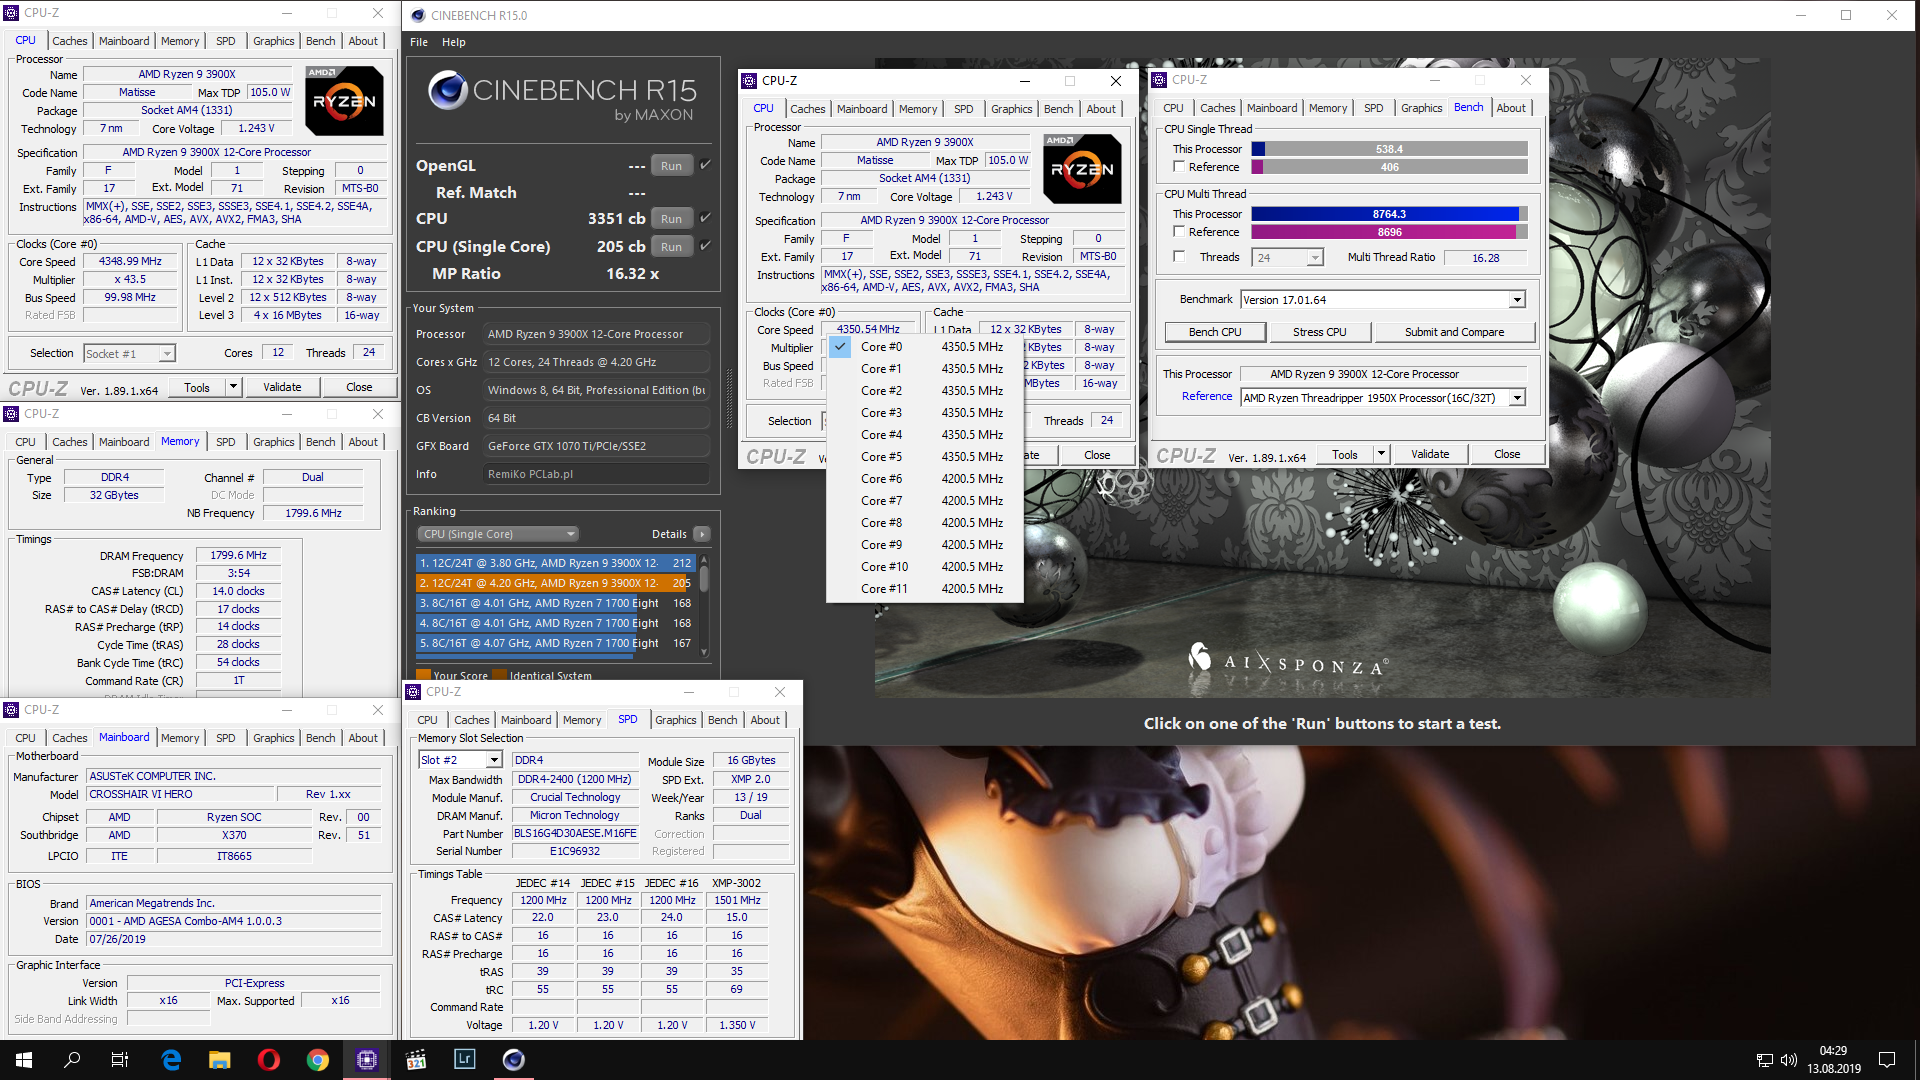Image resolution: width=1920 pixels, height=1080 pixels.
Task: Click title bar icon of CPU-Z Memory window
Action: 11,414
